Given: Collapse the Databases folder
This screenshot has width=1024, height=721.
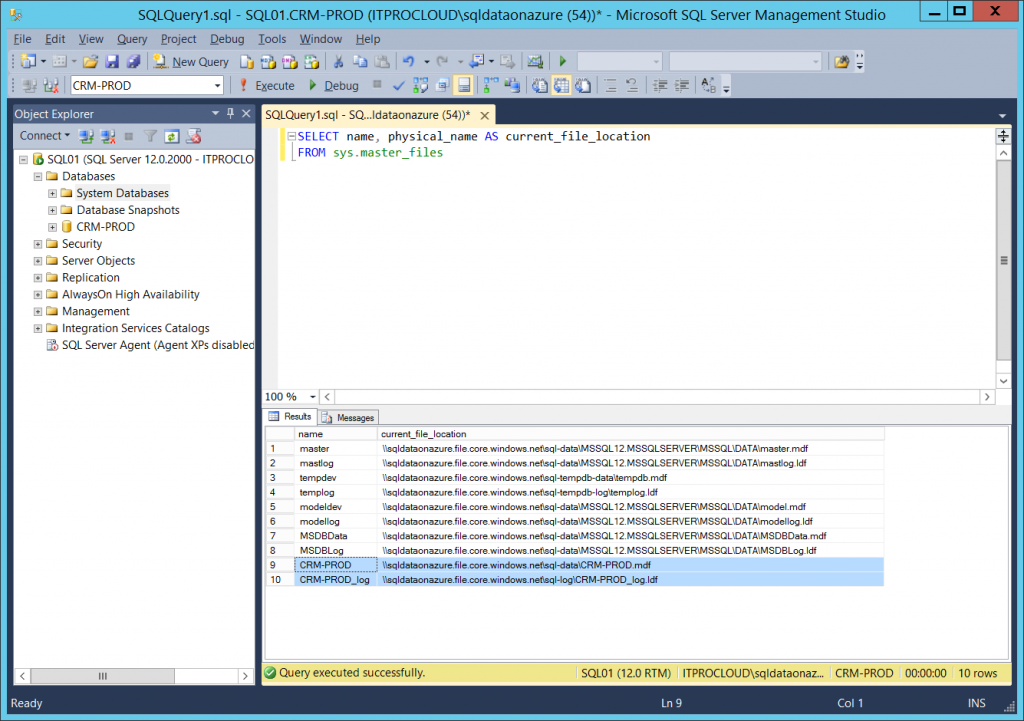Looking at the screenshot, I should [38, 176].
